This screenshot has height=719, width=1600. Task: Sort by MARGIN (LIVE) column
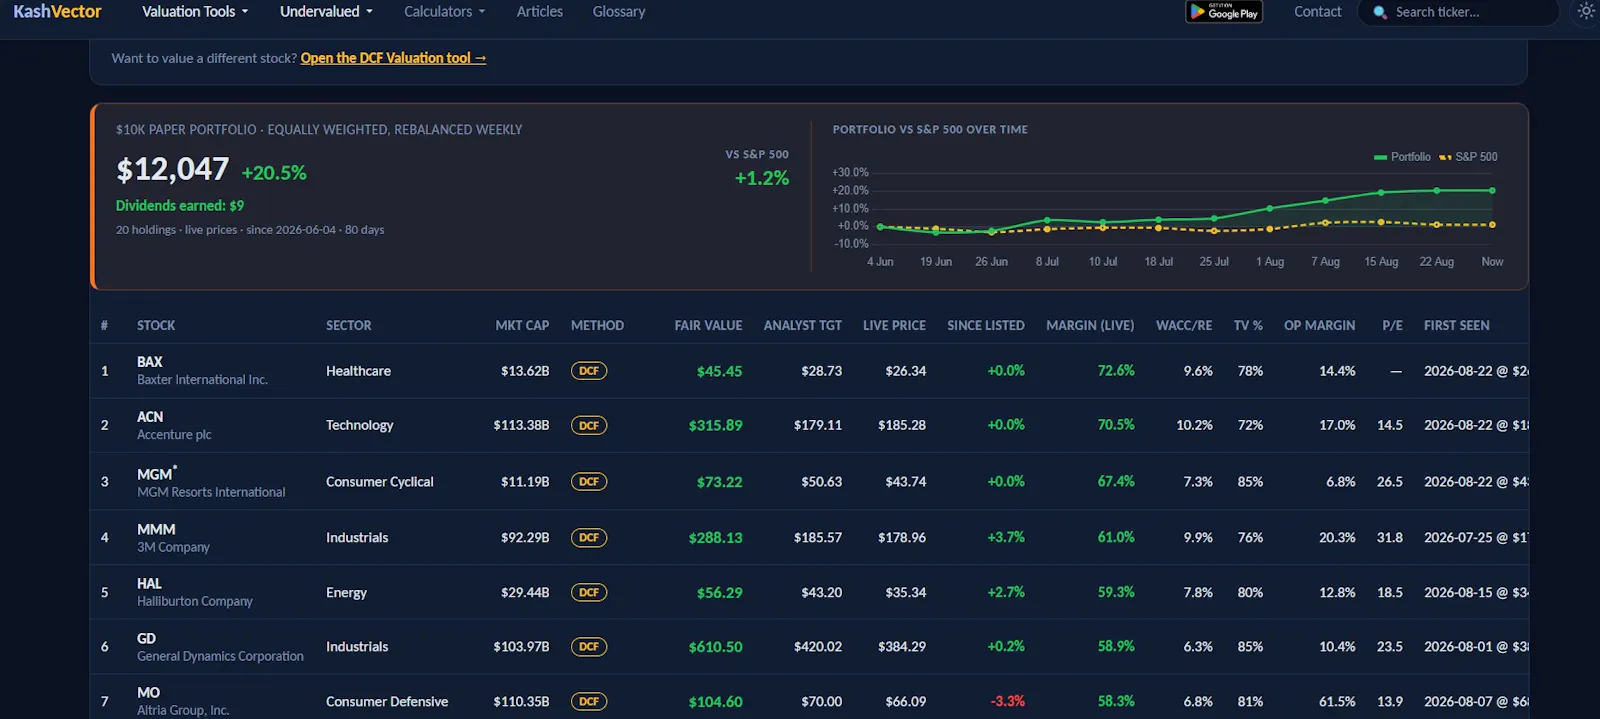click(x=1090, y=326)
